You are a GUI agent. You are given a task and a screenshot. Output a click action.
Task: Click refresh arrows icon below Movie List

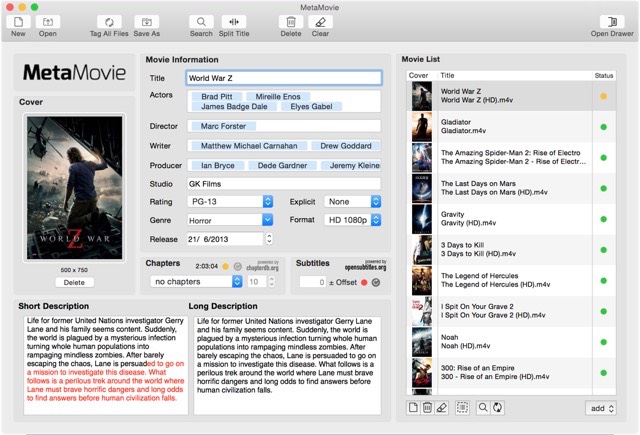(x=498, y=408)
